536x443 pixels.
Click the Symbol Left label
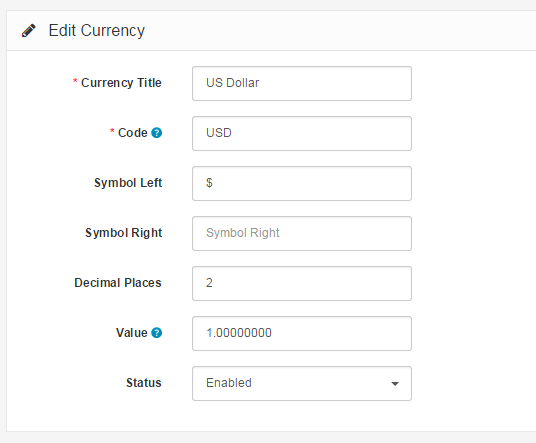[x=128, y=183]
